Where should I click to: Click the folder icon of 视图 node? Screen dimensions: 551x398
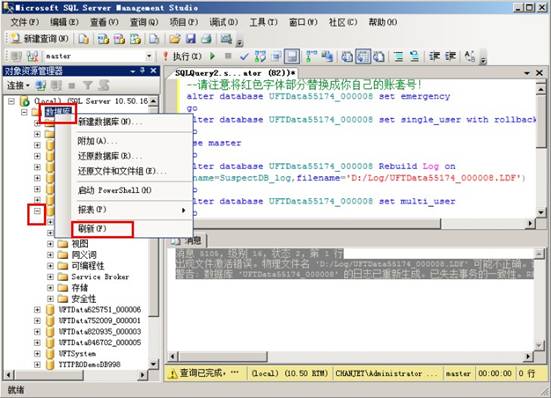63,244
